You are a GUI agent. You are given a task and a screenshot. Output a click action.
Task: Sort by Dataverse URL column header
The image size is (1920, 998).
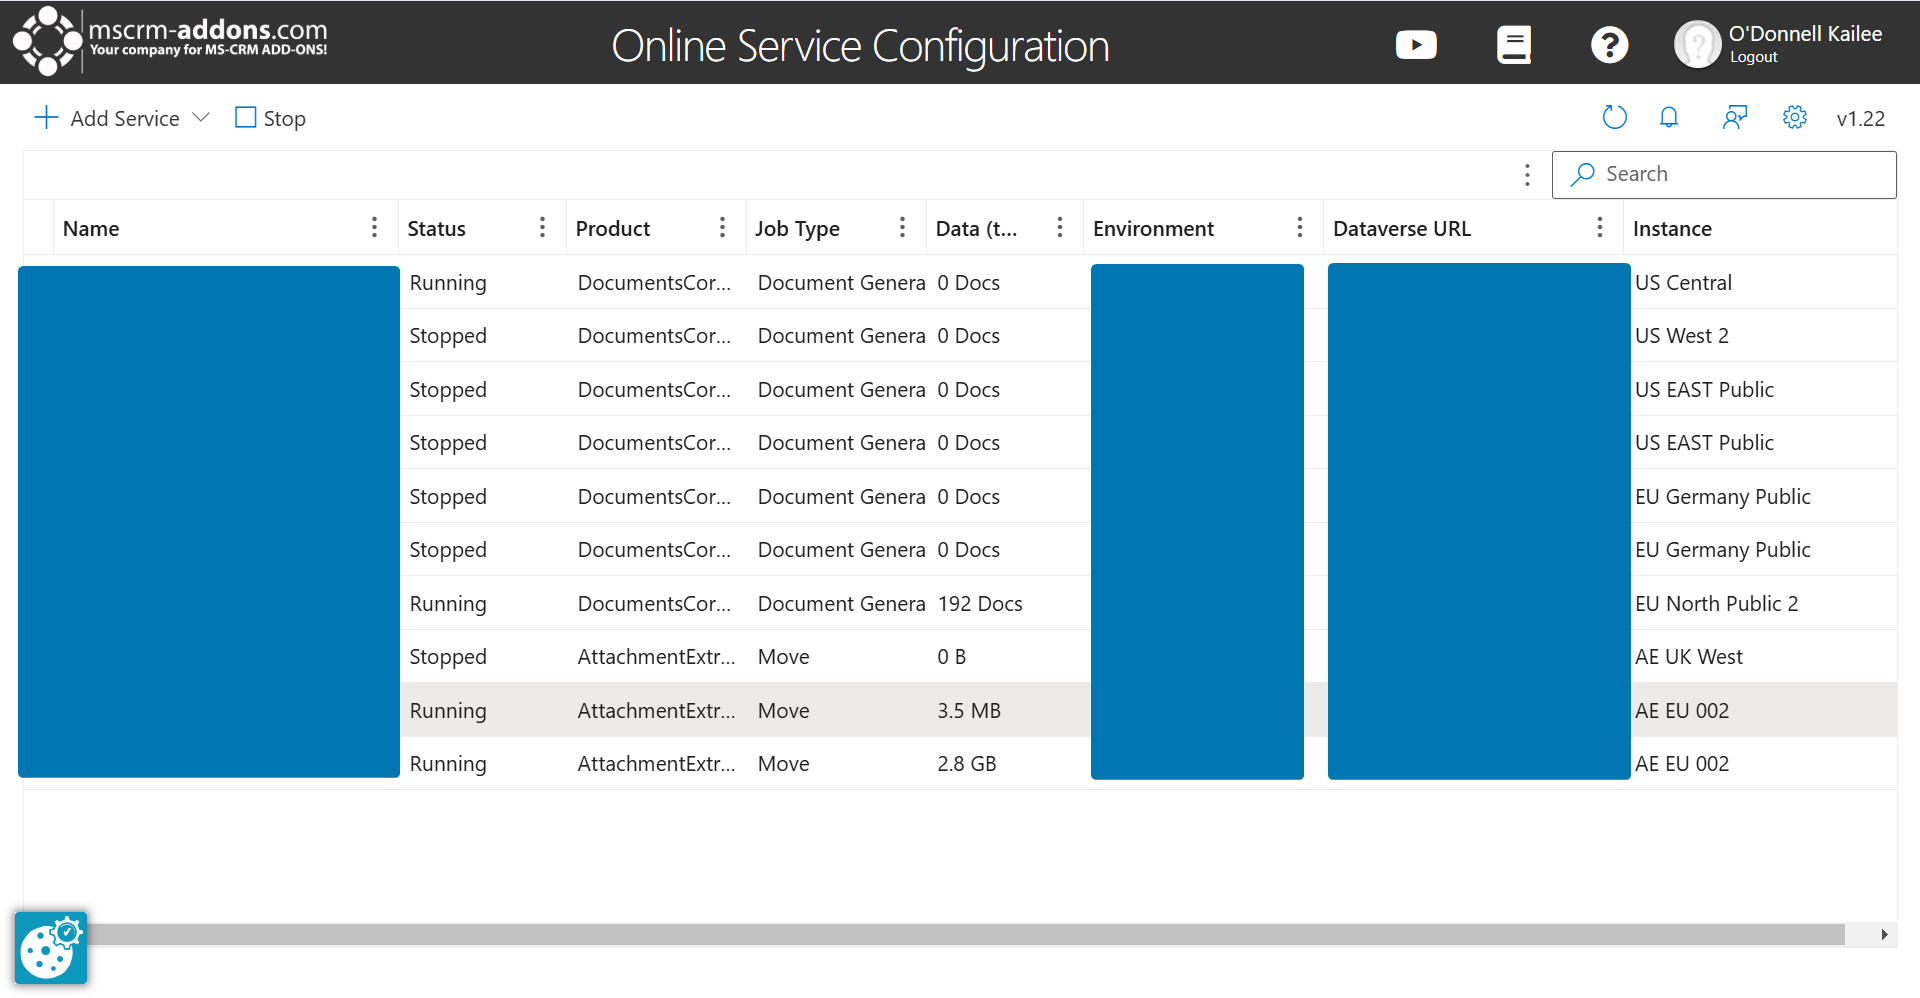point(1402,229)
